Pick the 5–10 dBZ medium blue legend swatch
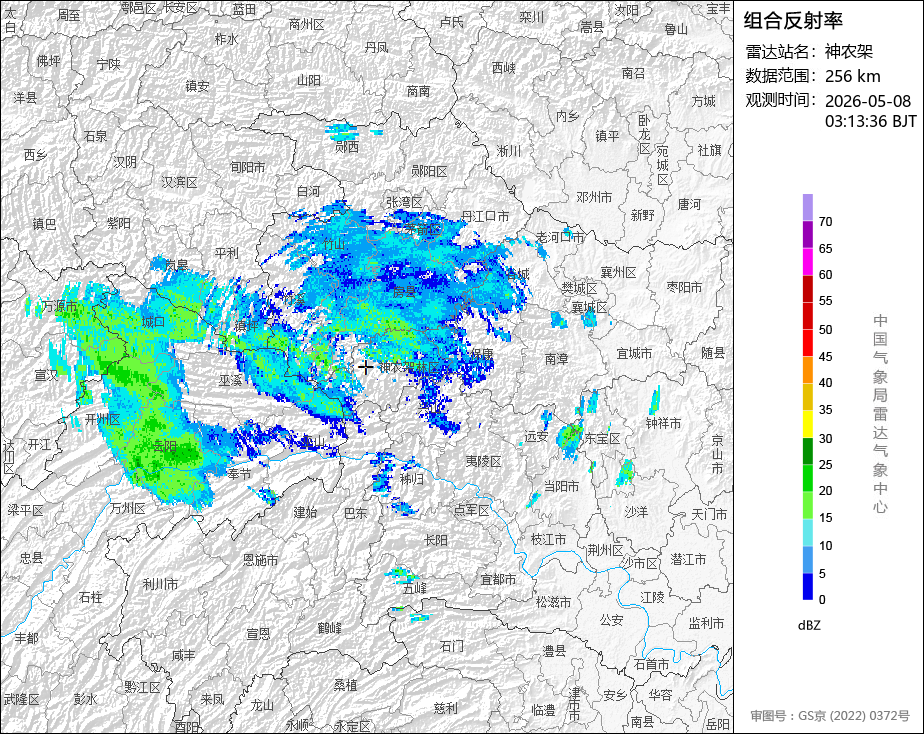924x734 pixels. click(x=807, y=560)
